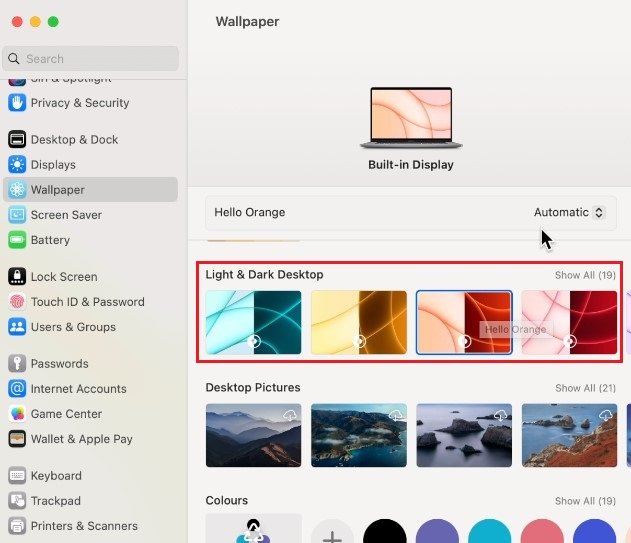Select the Screen Saver icon in sidebar
Screen dimensions: 631x543
click(17, 214)
